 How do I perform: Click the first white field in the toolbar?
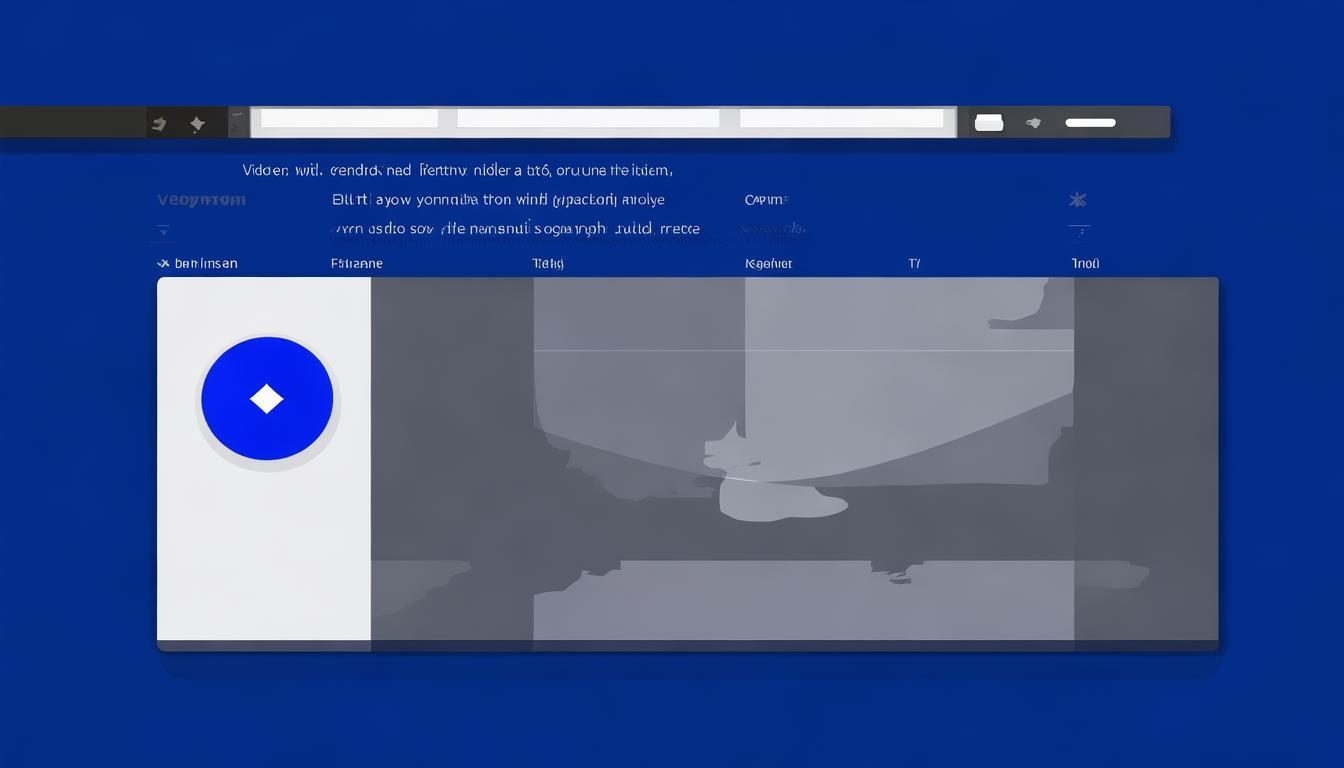coord(349,119)
